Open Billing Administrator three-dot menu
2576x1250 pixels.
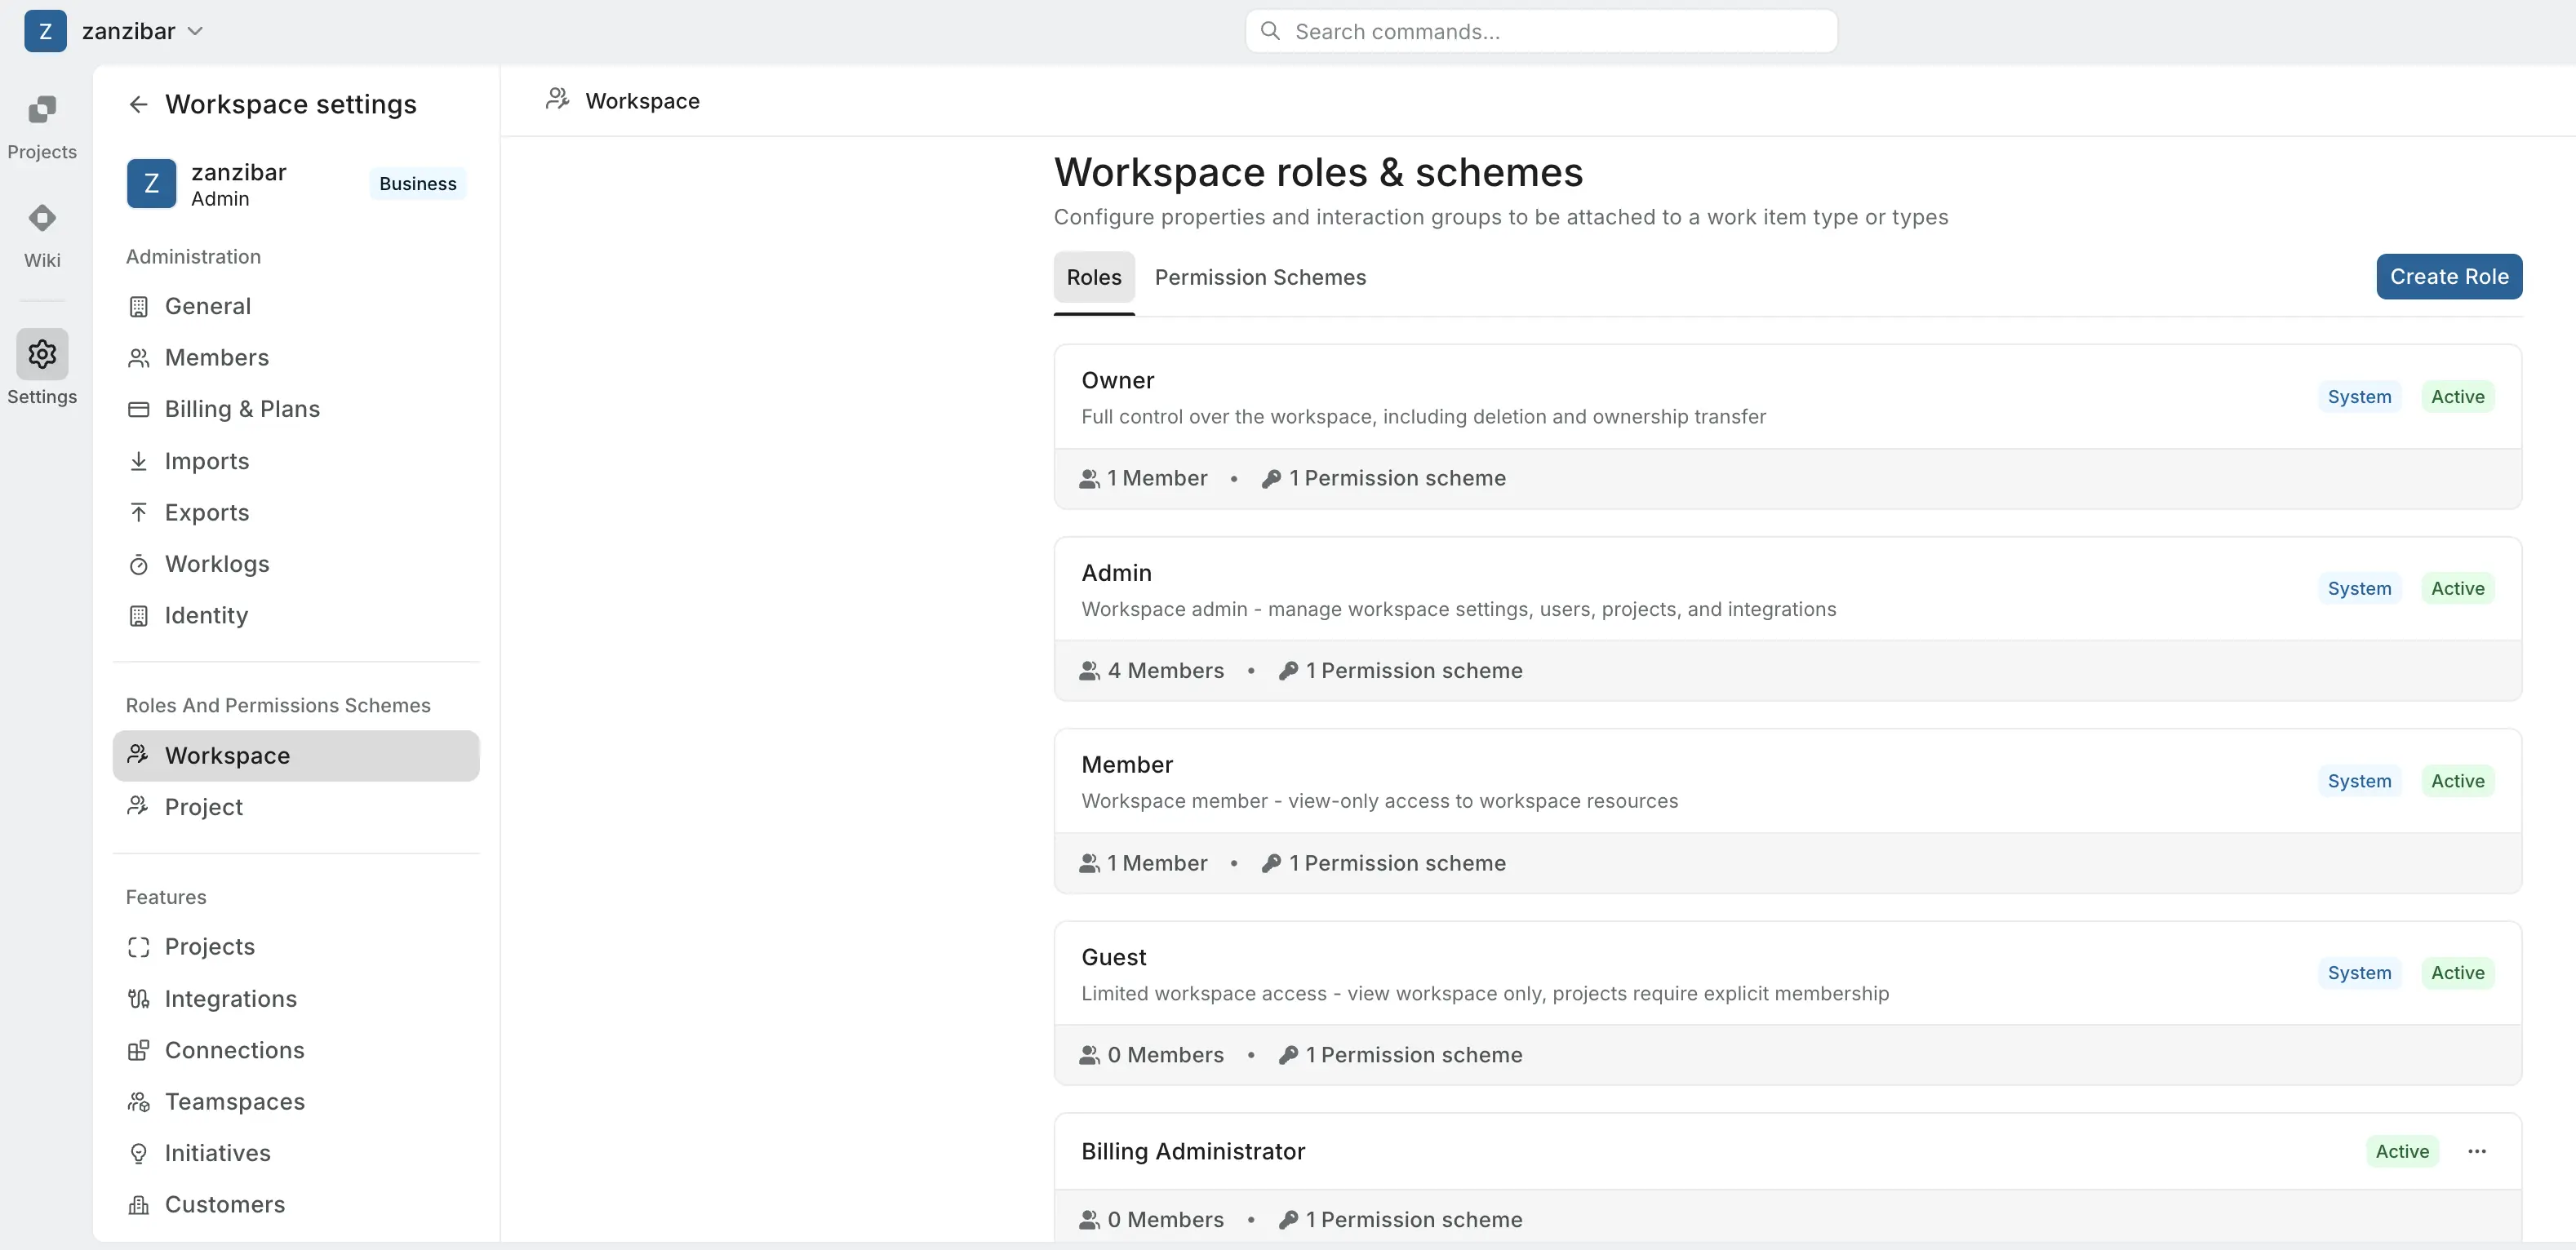point(2476,1151)
